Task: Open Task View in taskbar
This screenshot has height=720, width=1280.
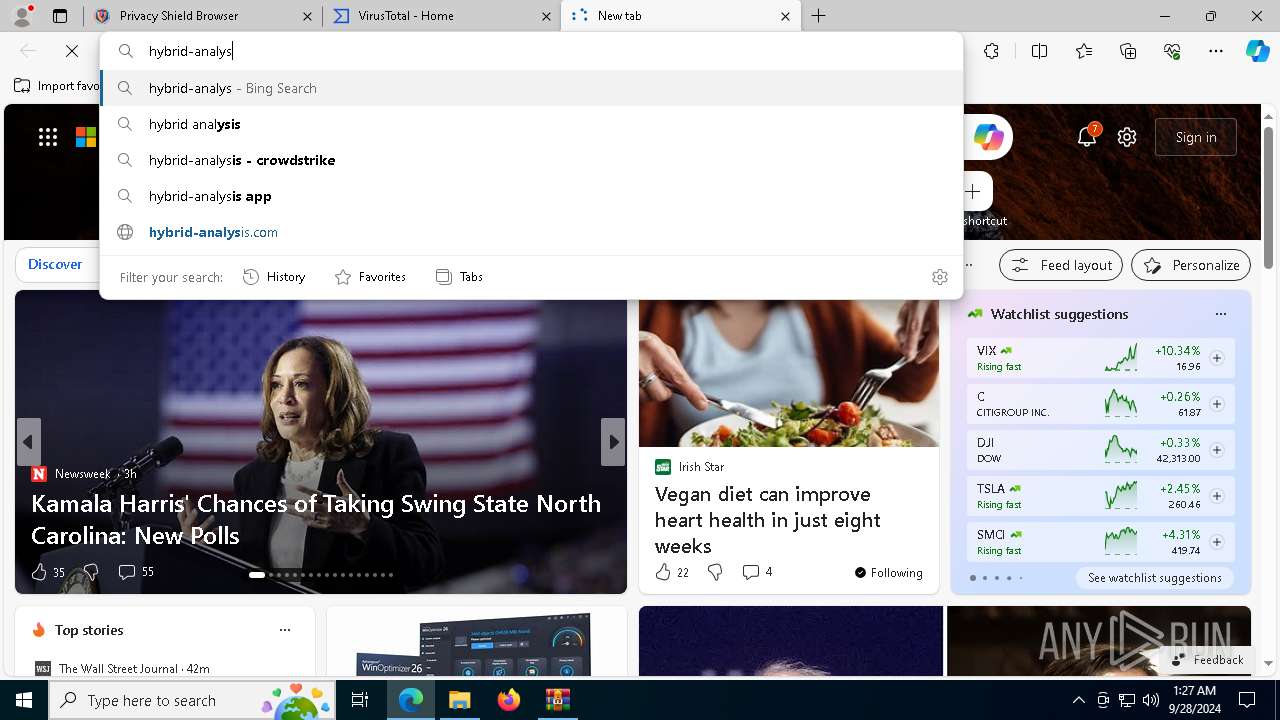Action: pos(360,700)
